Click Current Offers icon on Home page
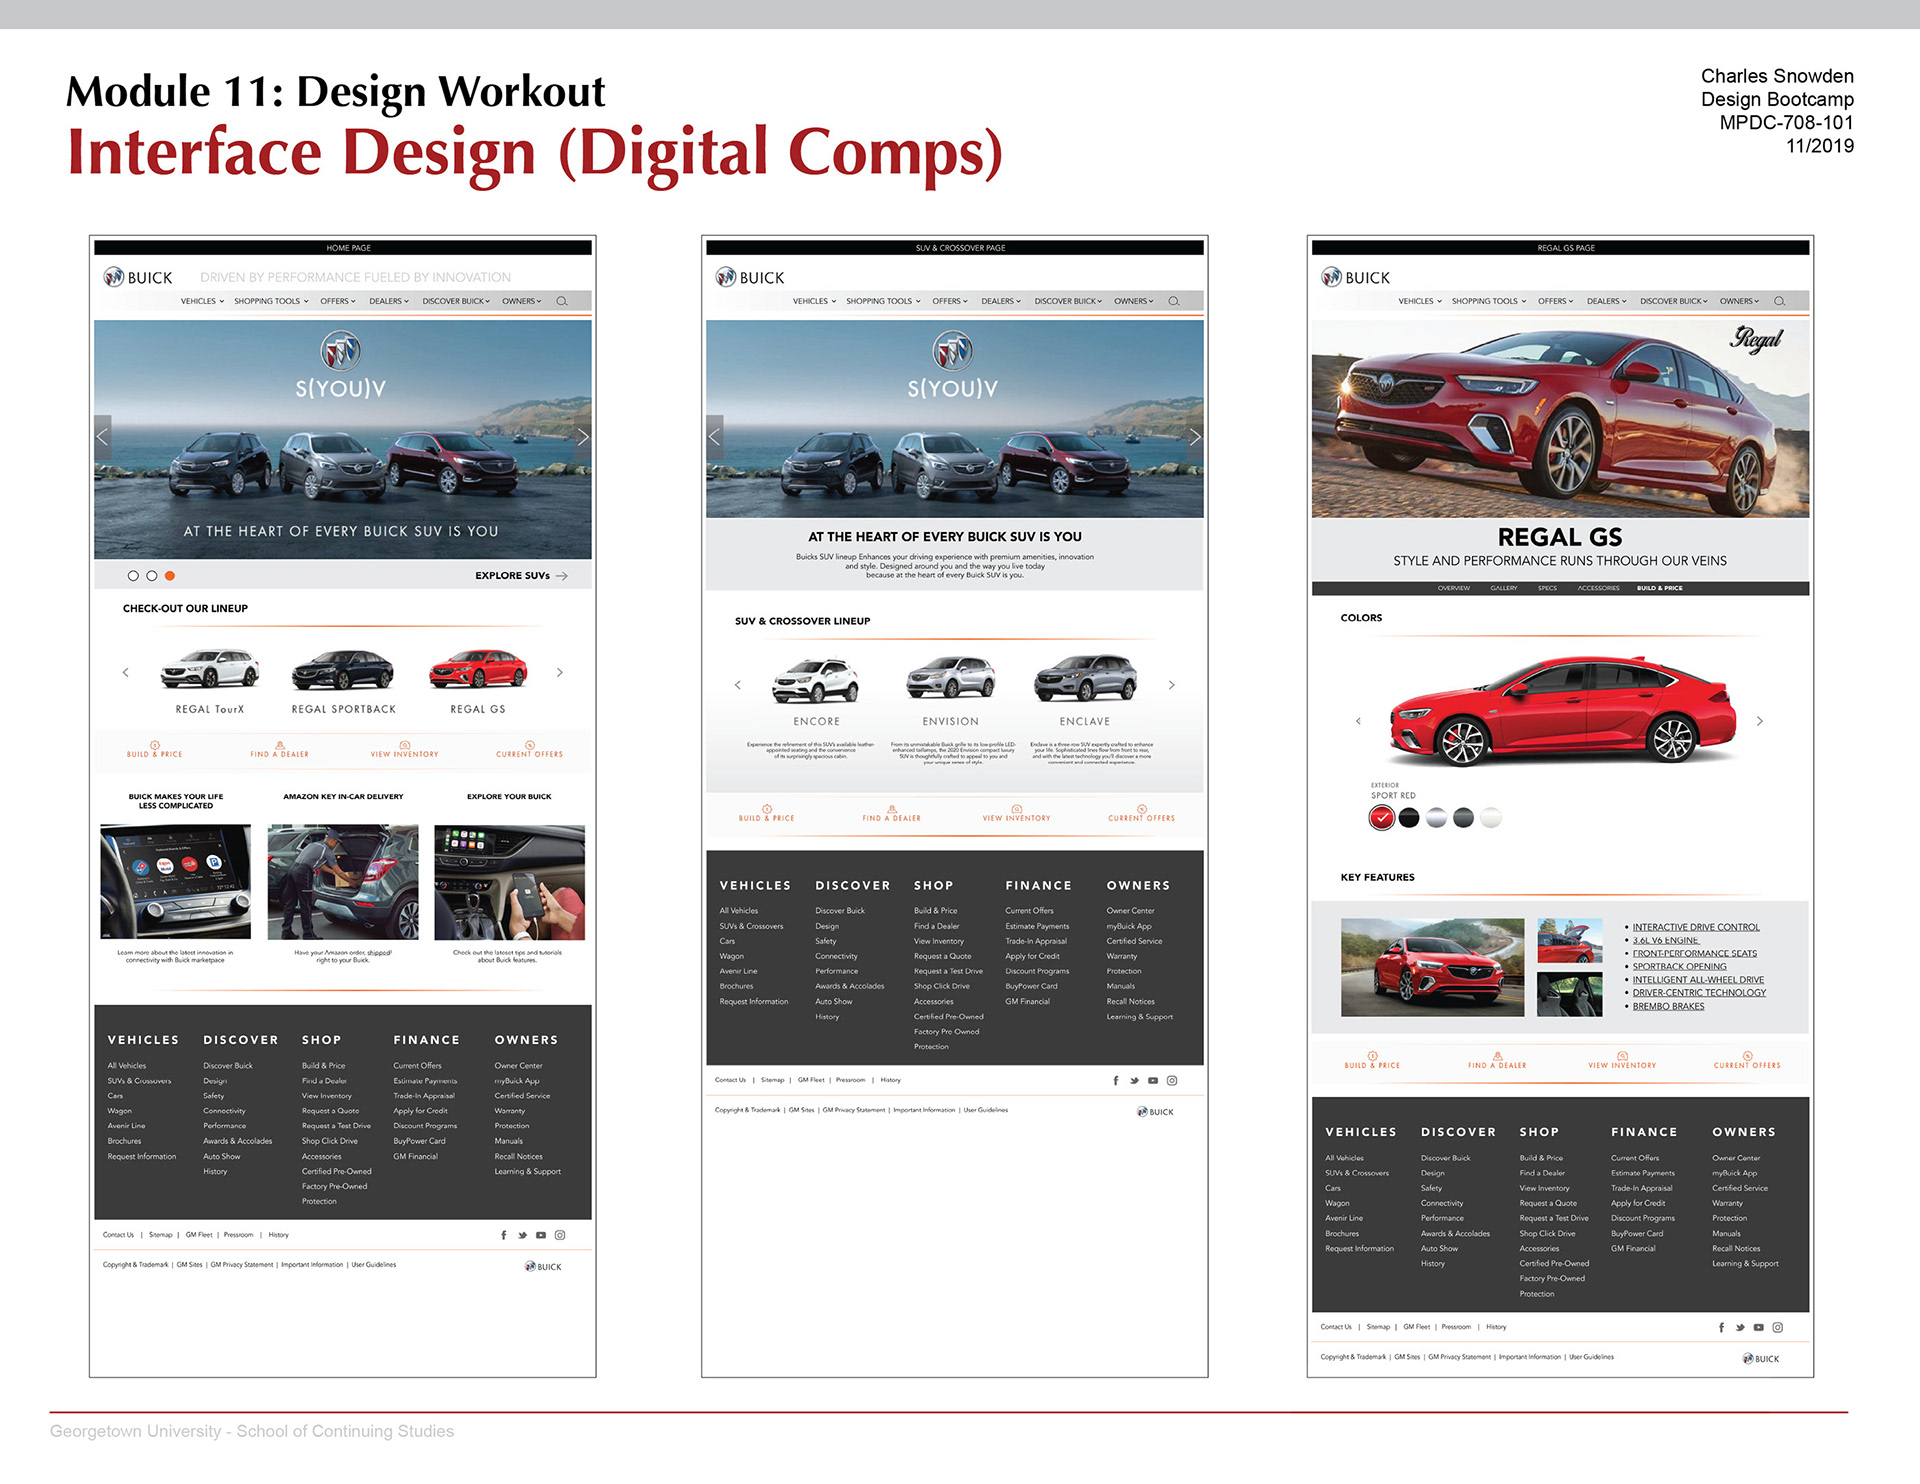The image size is (1920, 1484). (529, 745)
